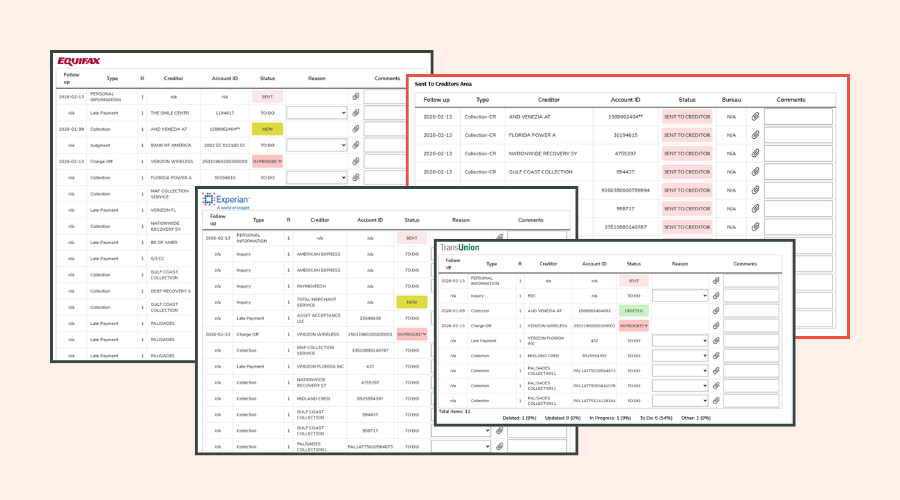Image resolution: width=900 pixels, height=500 pixels.
Task: Click Status column header in Experian table
Action: (x=412, y=220)
